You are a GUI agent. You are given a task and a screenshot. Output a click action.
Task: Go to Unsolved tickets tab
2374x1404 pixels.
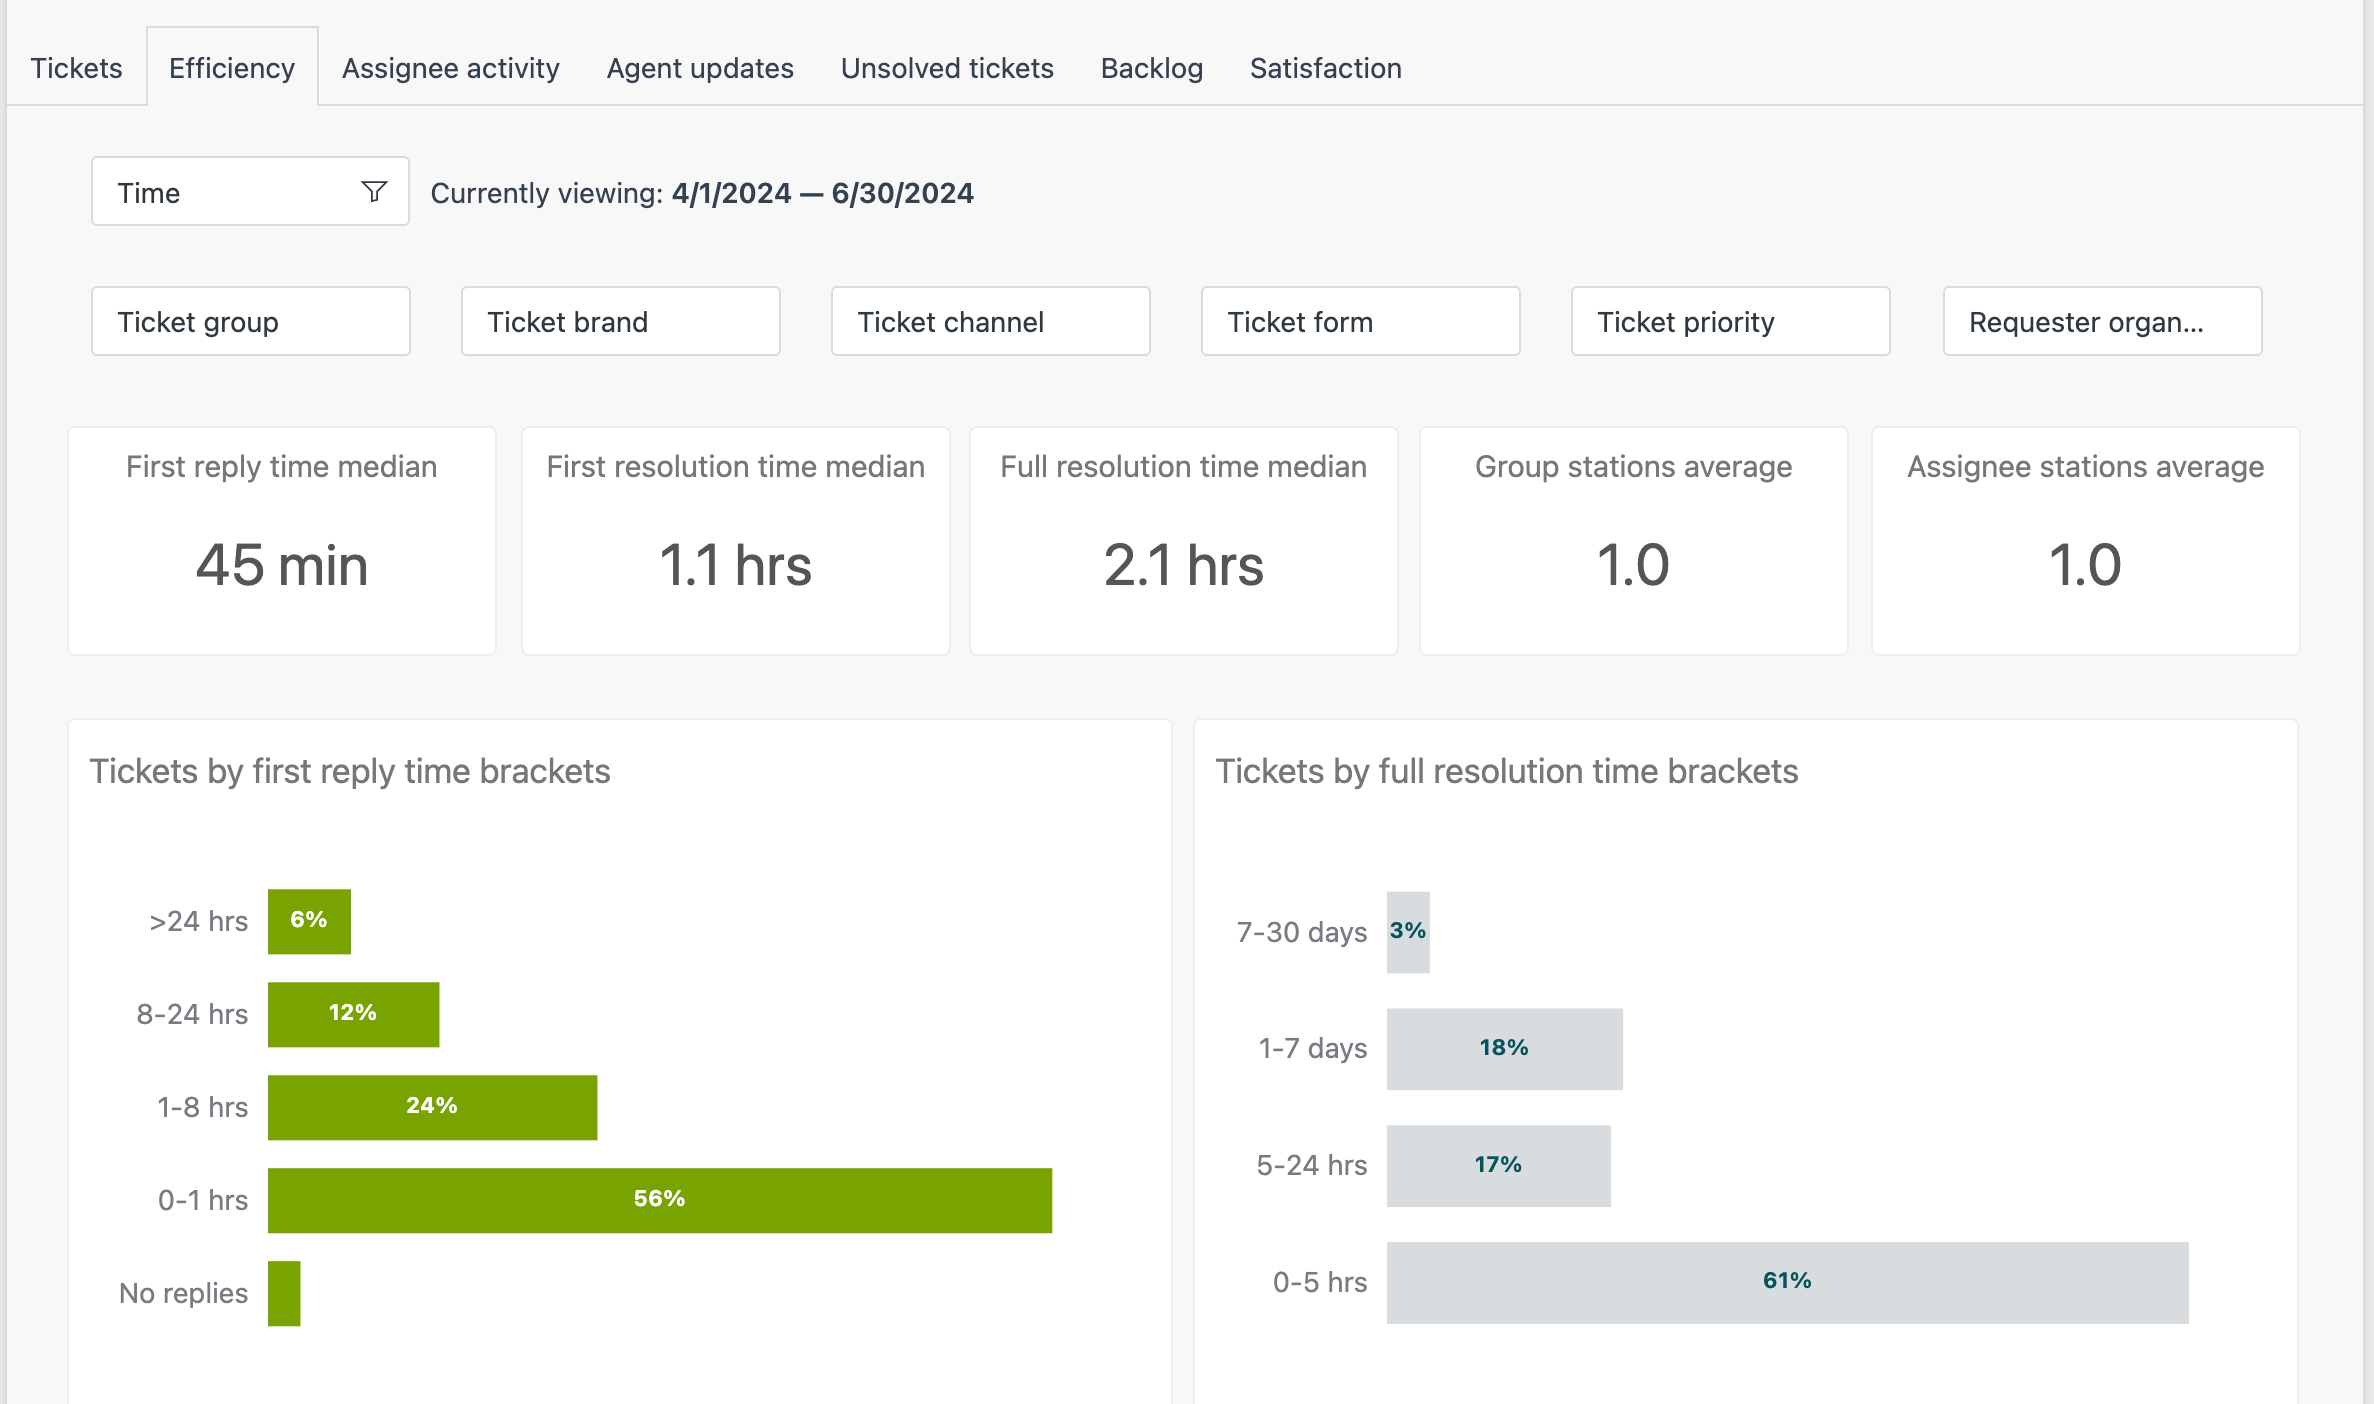[946, 68]
